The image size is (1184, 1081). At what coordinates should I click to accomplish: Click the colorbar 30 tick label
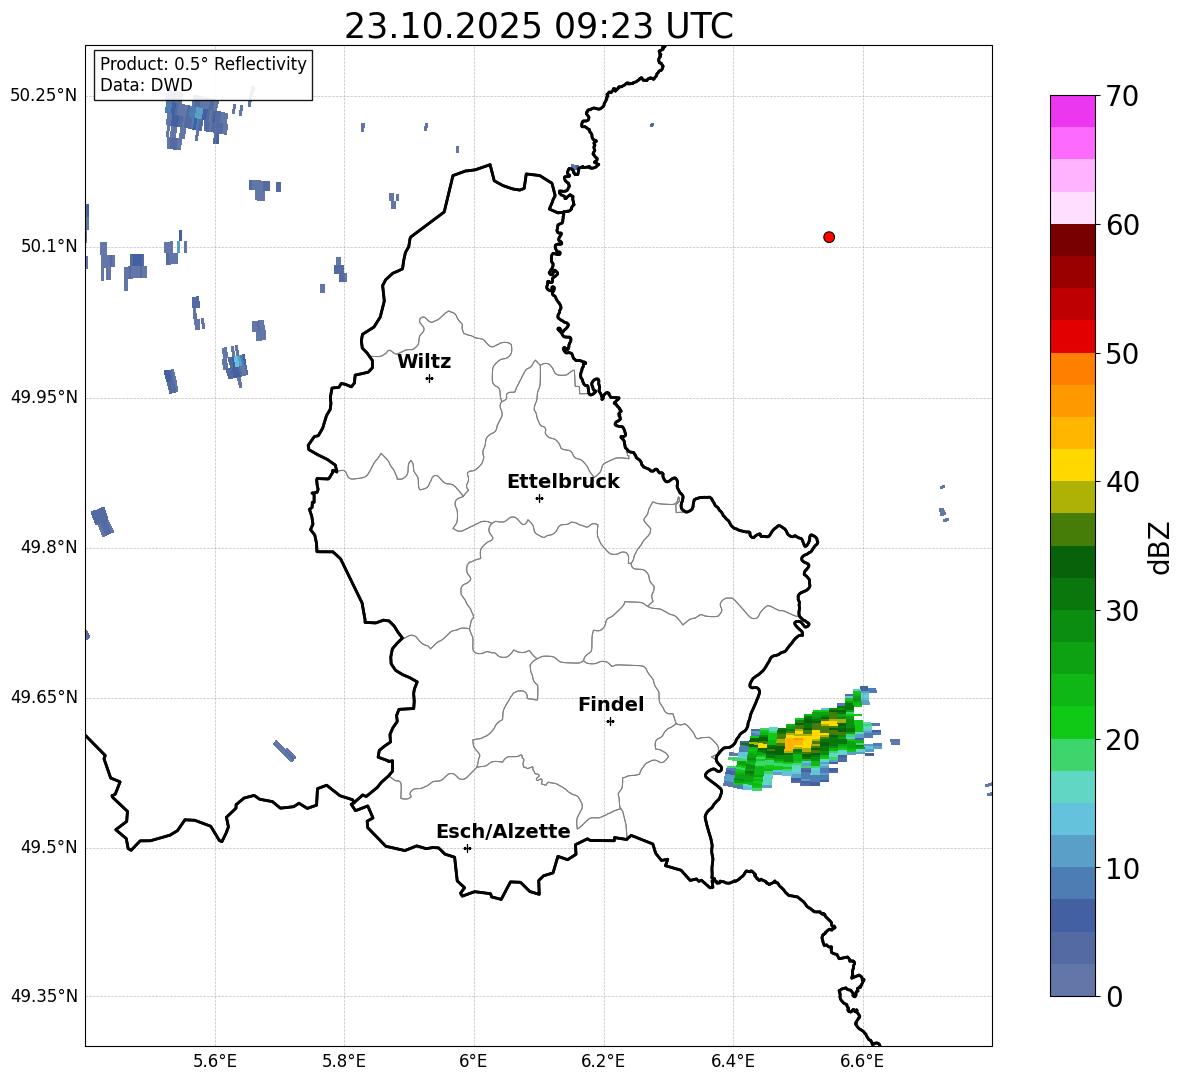point(1121,610)
